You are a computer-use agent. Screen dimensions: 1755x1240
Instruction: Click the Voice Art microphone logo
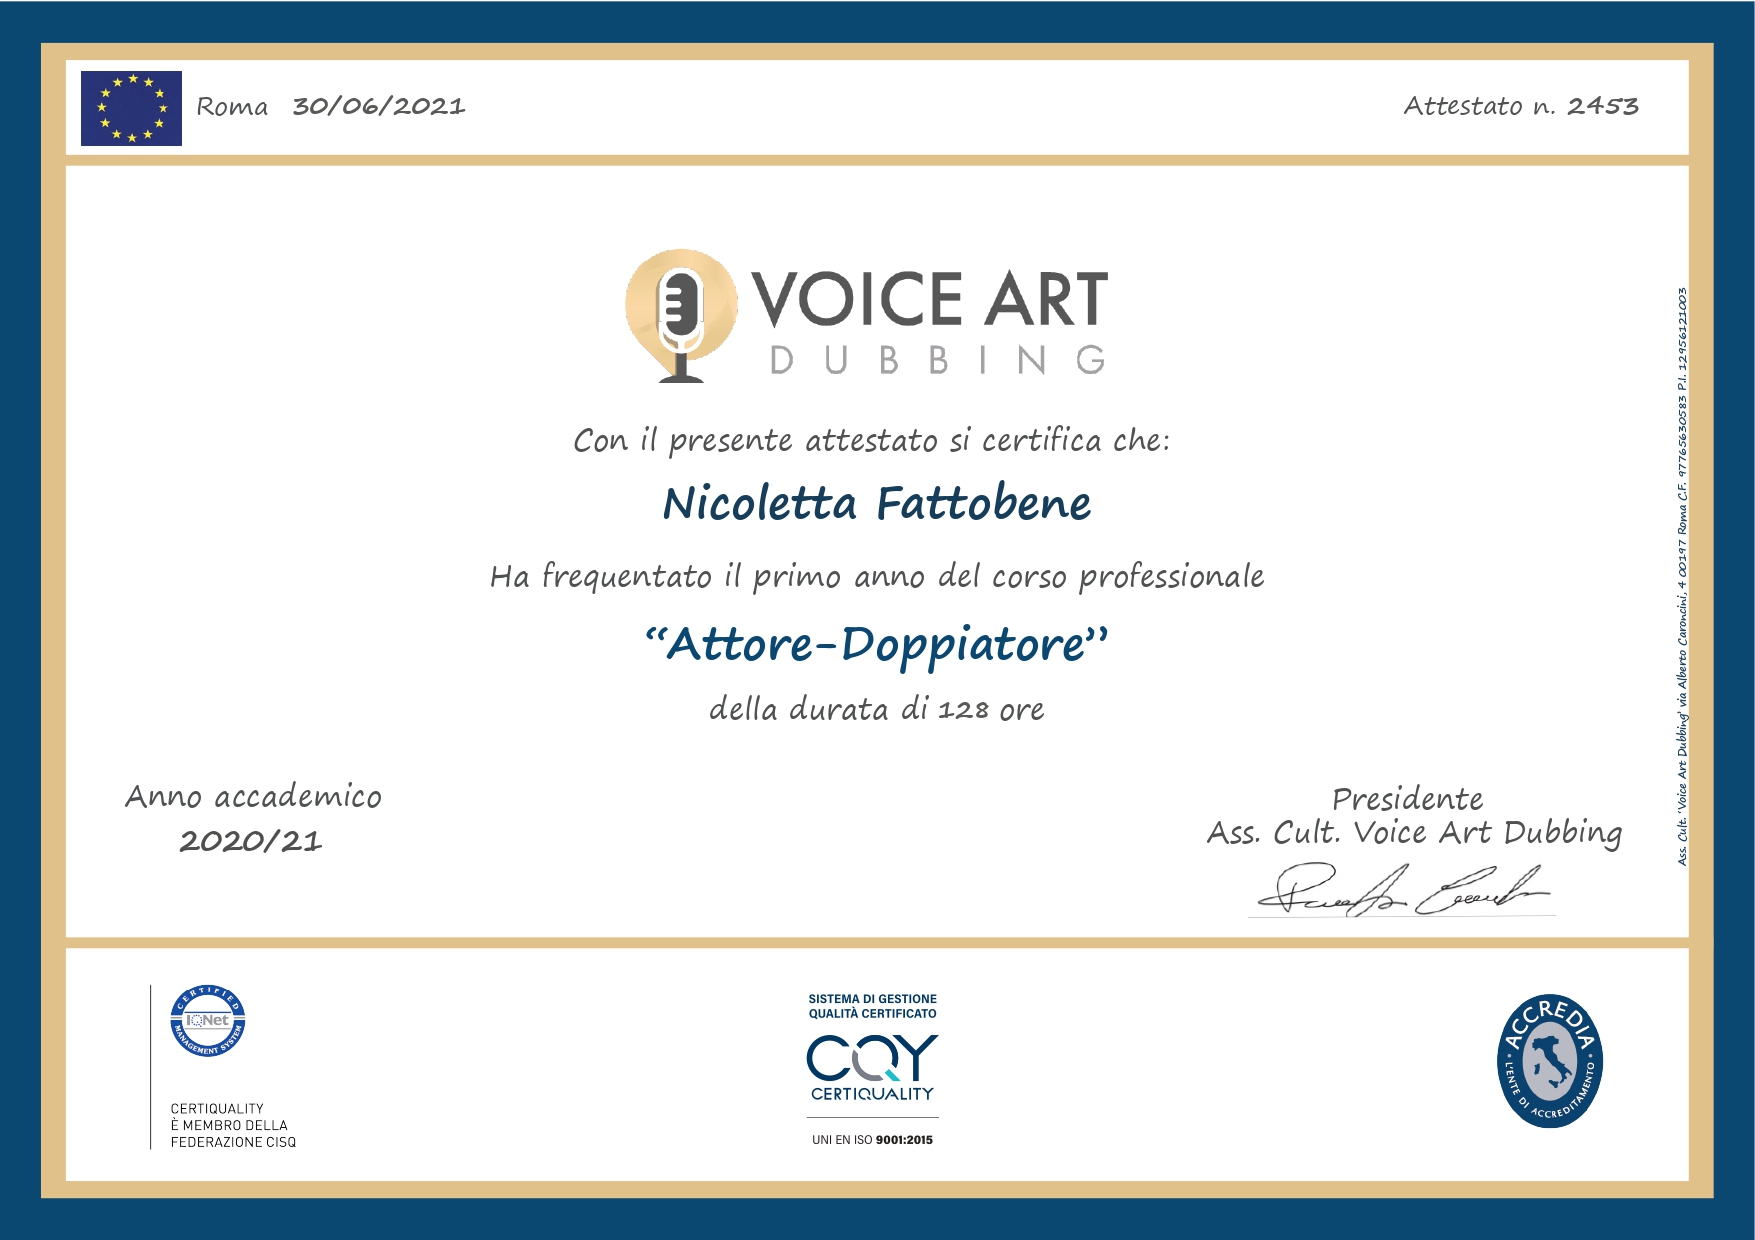682,316
